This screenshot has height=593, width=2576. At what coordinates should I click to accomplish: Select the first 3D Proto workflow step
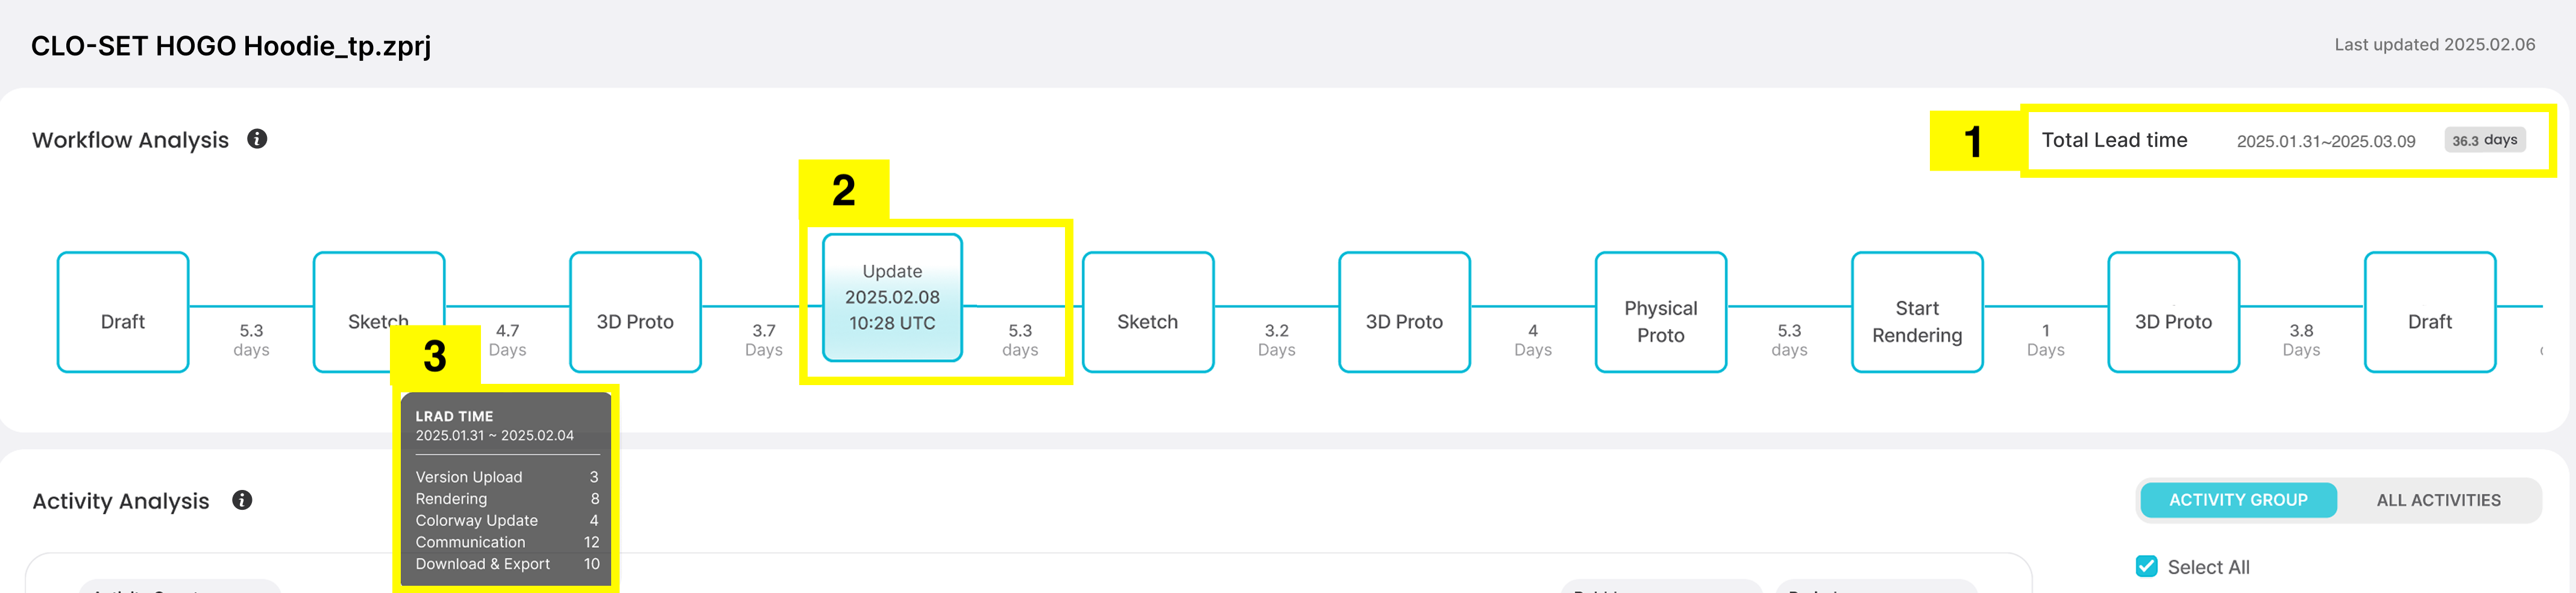(x=635, y=312)
